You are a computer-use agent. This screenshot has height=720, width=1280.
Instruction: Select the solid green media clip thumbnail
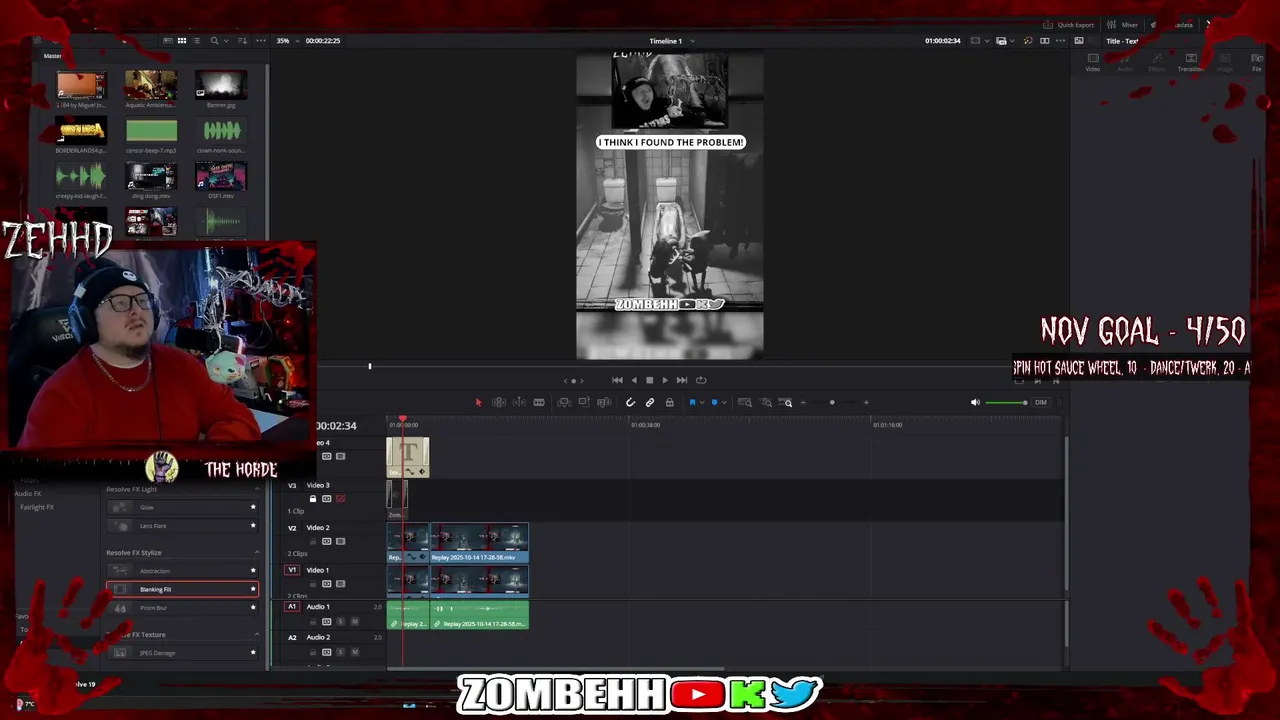[151, 131]
